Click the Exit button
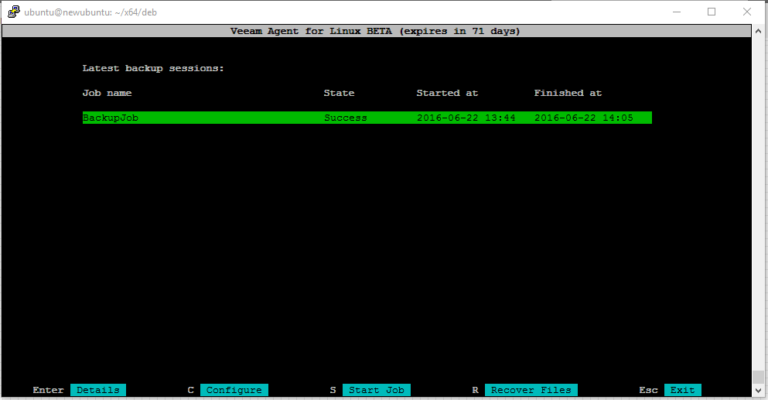This screenshot has height=400, width=768. pos(682,390)
